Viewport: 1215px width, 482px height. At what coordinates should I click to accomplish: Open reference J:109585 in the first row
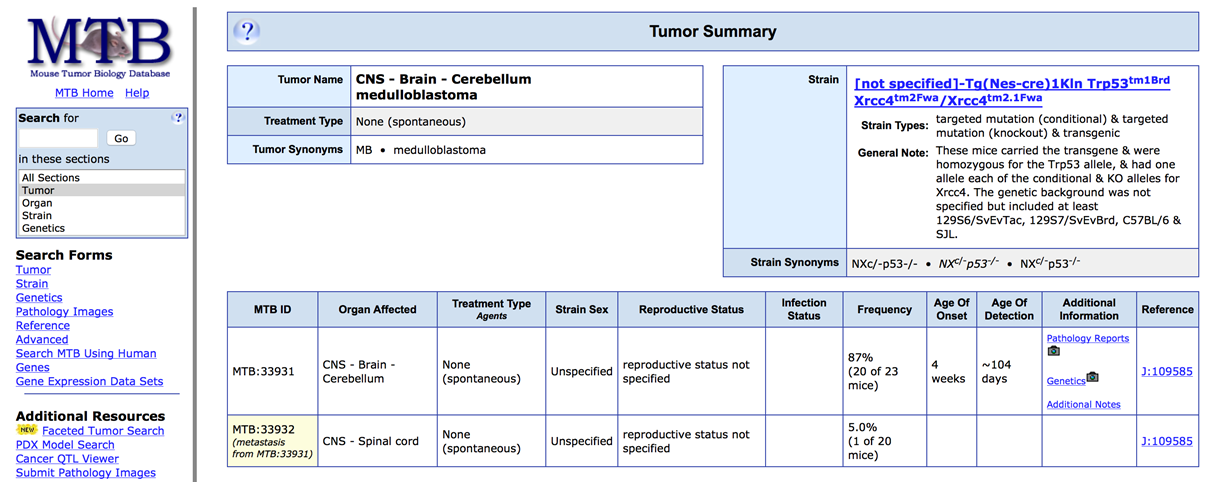coord(1167,371)
